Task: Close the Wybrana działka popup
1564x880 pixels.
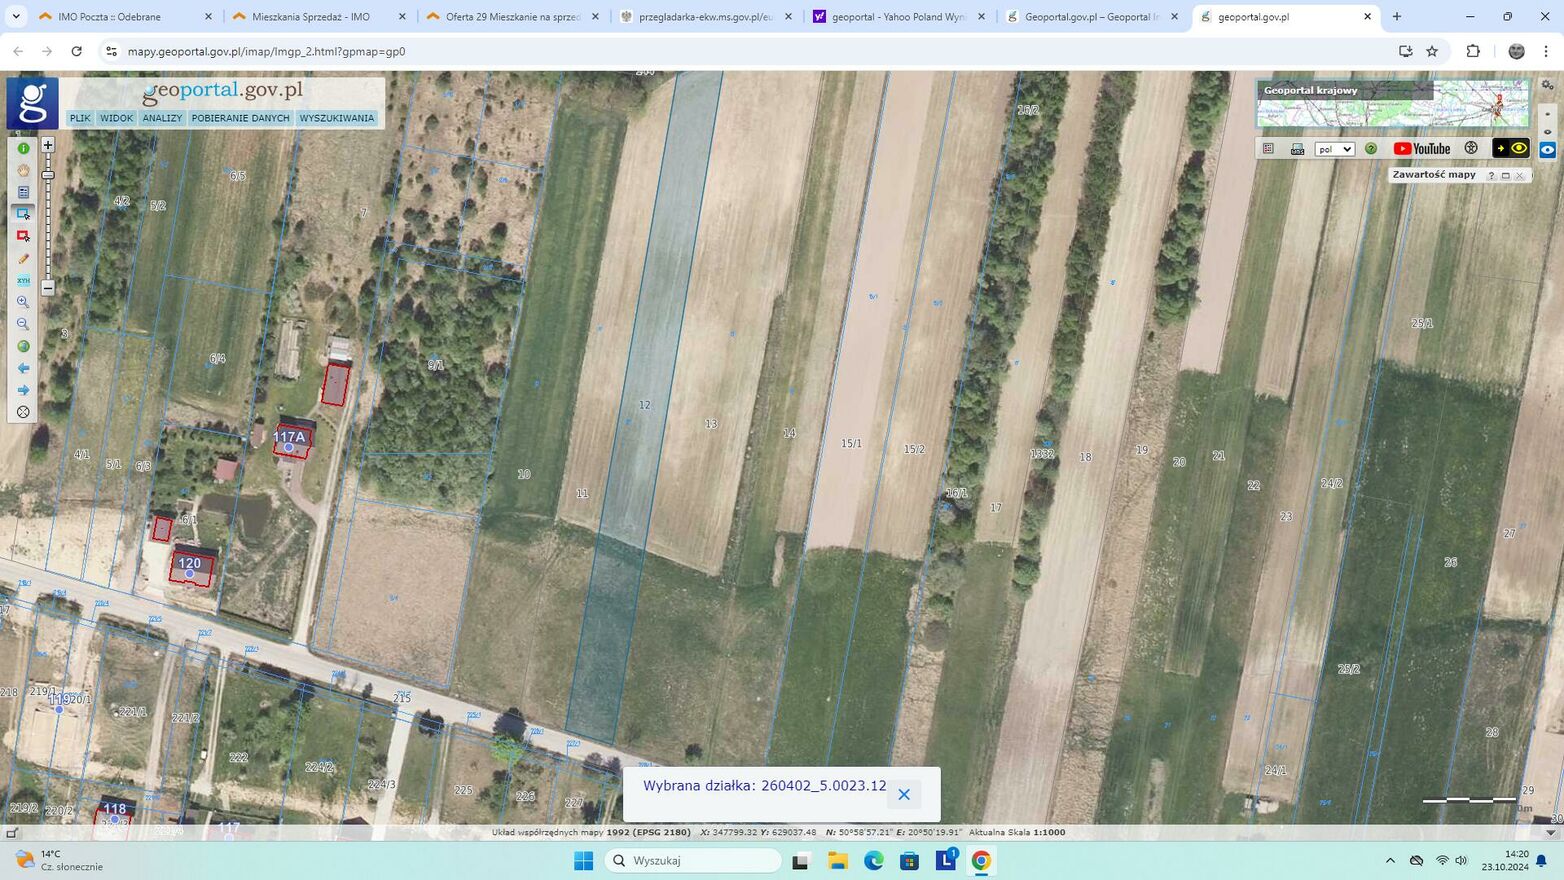Action: pos(904,794)
